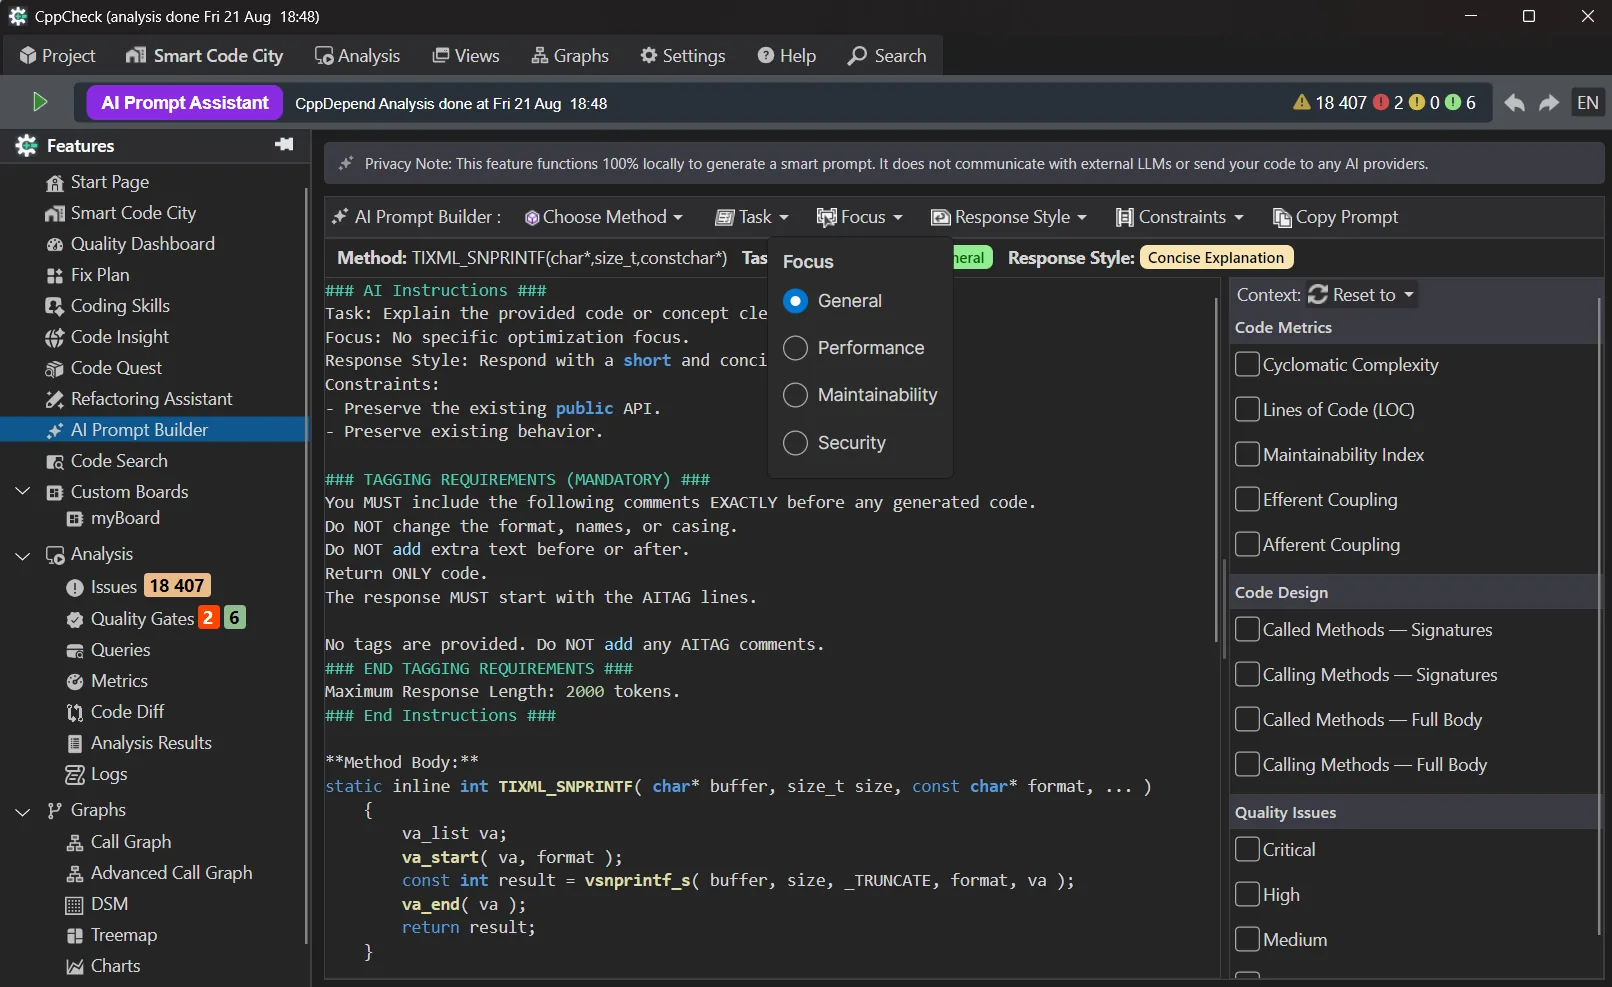Select AI Prompt Builder in sidebar

coord(155,430)
